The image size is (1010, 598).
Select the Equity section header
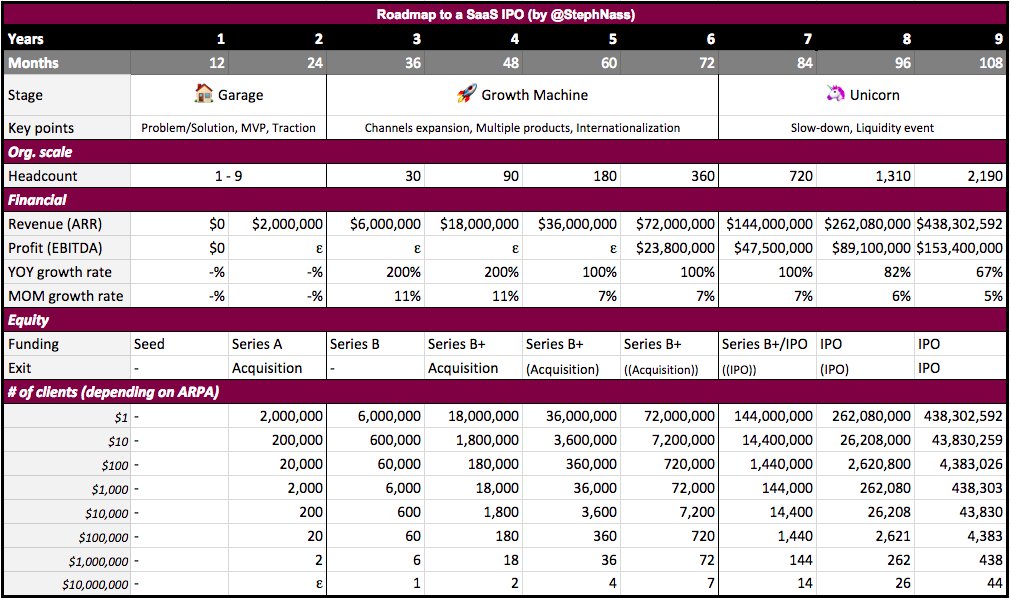pyautogui.click(x=506, y=320)
